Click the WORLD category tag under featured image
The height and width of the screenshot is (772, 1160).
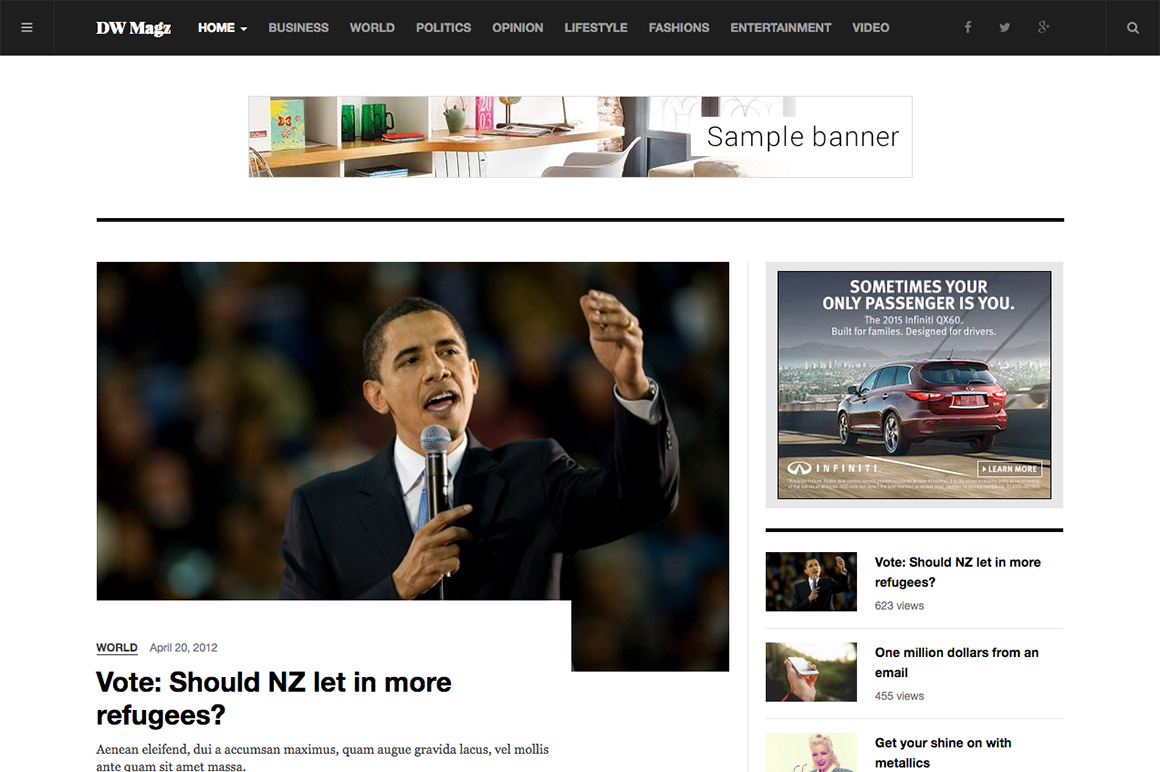(117, 648)
